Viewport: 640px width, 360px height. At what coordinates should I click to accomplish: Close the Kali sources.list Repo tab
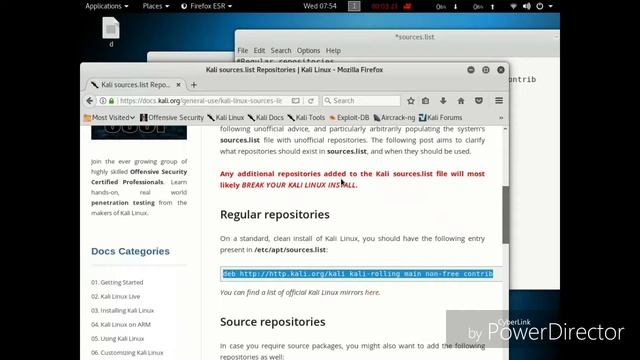(x=178, y=85)
